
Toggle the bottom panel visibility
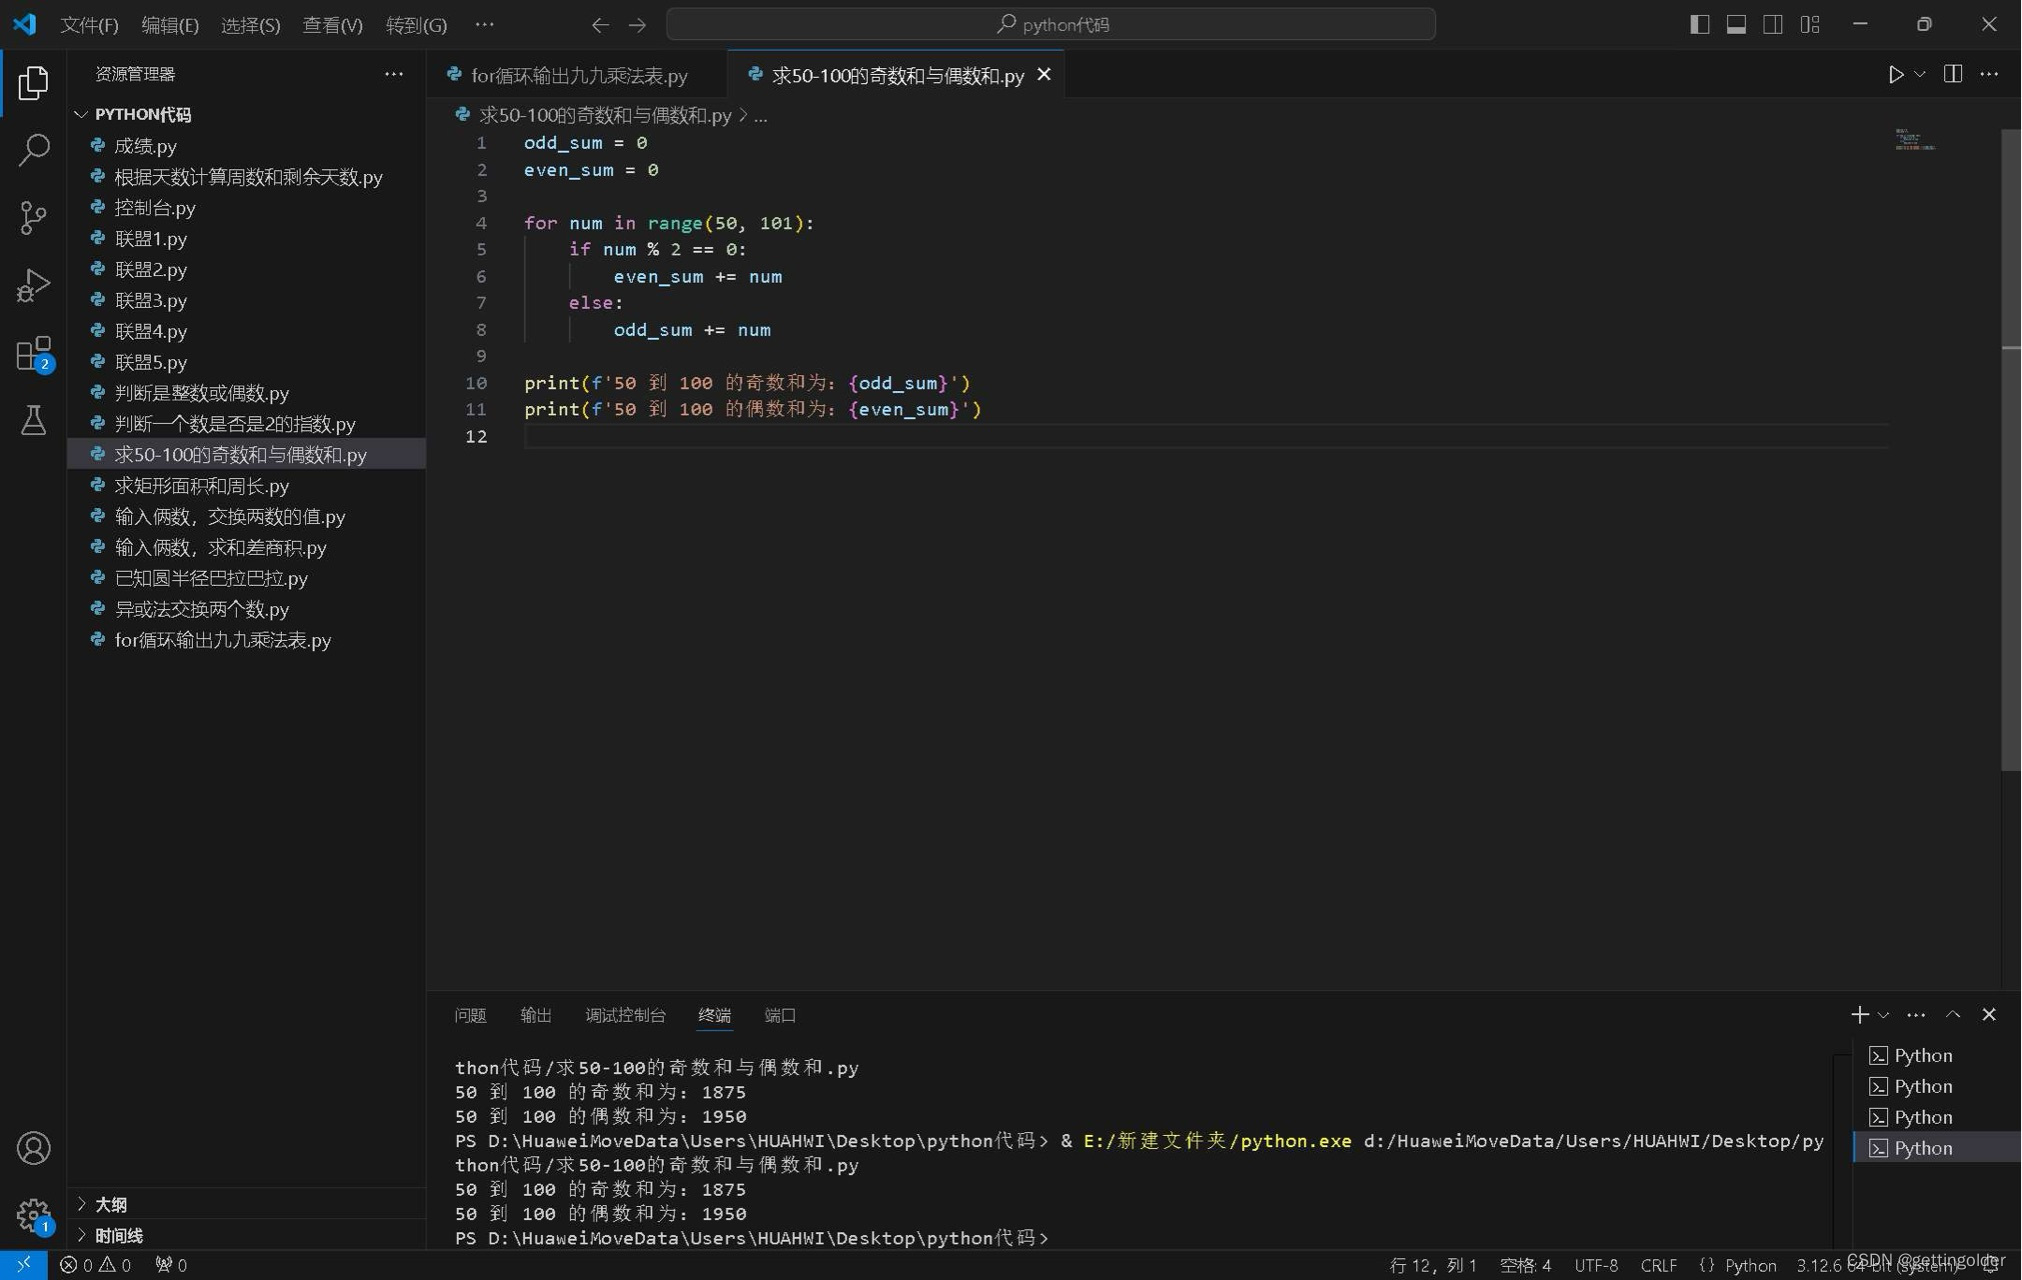[1736, 24]
